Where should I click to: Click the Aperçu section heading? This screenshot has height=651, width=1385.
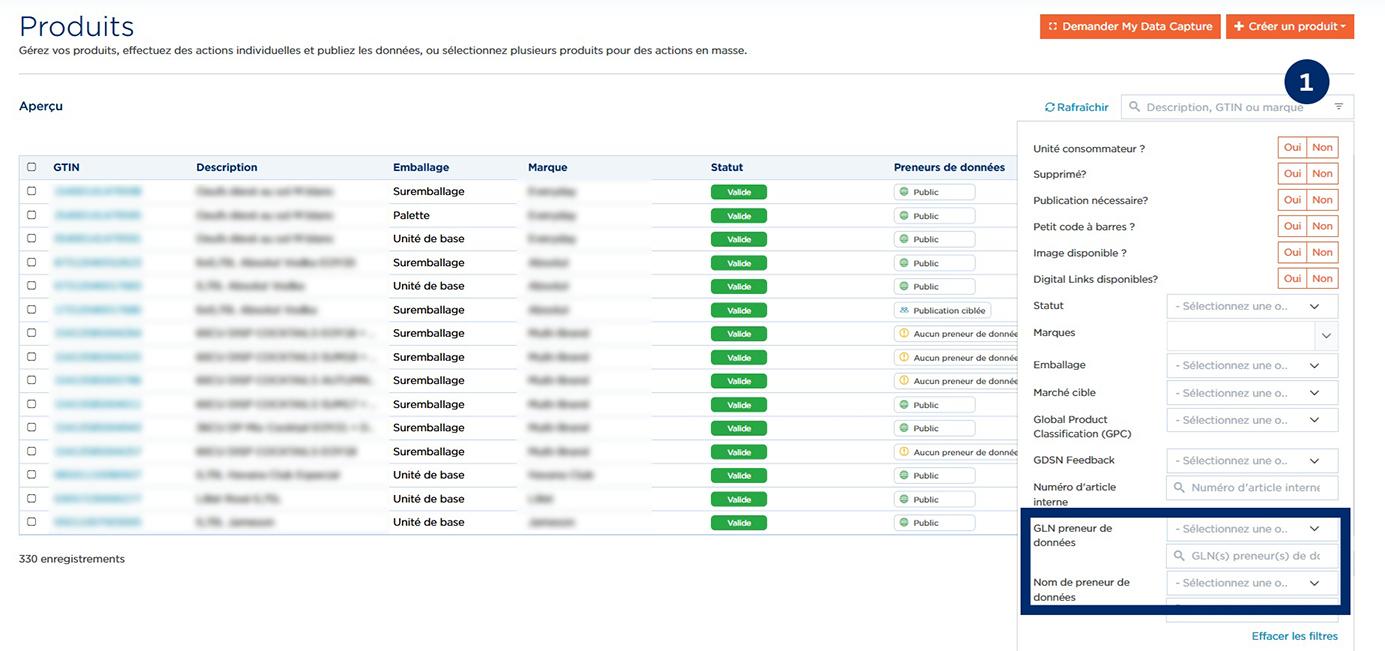pos(41,106)
